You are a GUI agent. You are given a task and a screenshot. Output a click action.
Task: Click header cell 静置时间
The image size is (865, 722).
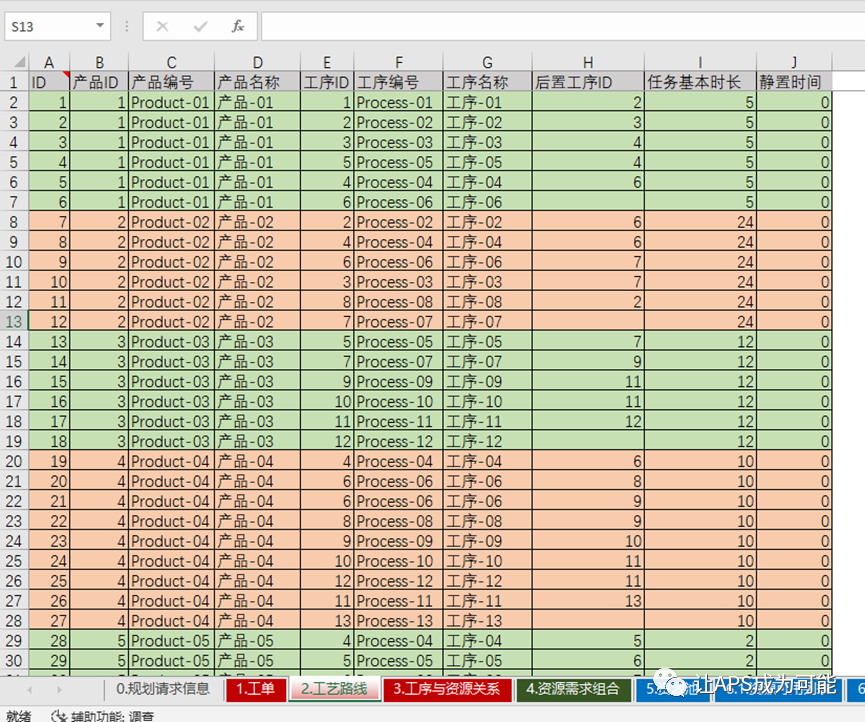[x=794, y=82]
